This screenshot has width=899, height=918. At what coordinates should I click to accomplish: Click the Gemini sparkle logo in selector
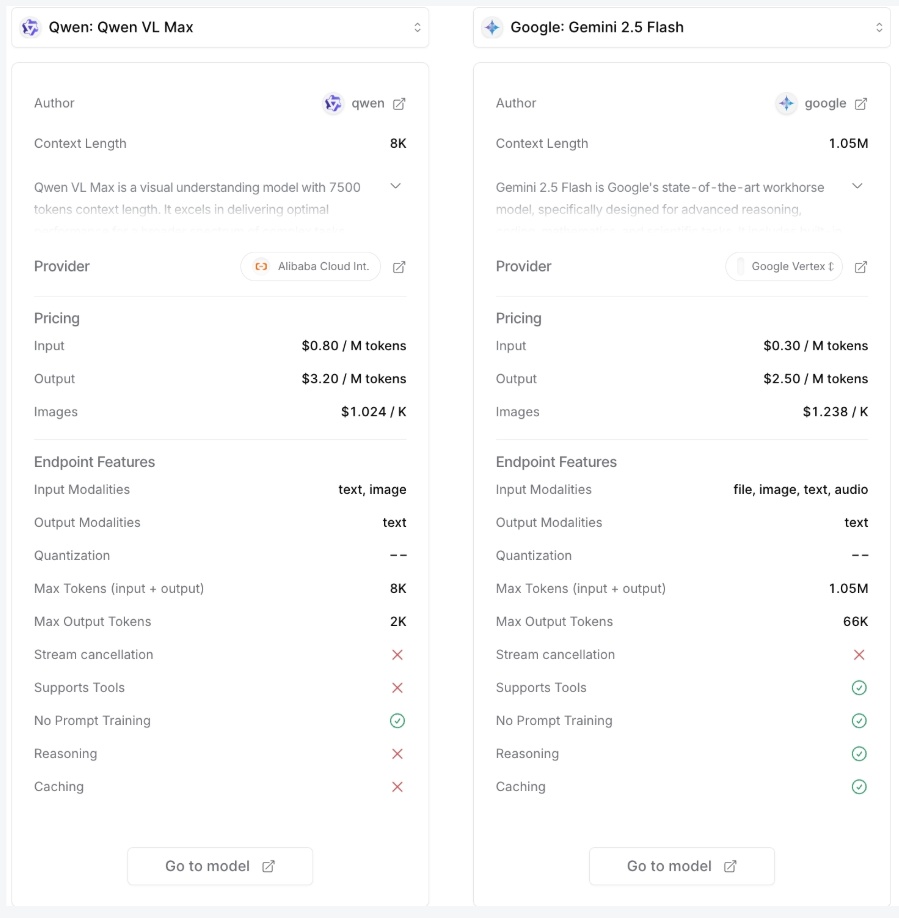(491, 28)
